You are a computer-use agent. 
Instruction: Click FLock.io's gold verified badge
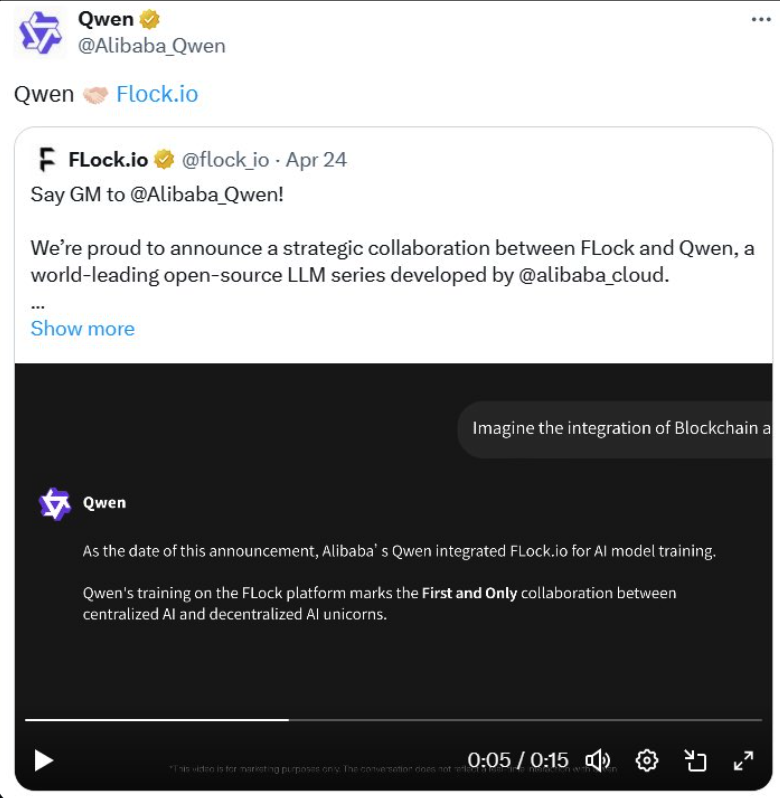point(164,160)
